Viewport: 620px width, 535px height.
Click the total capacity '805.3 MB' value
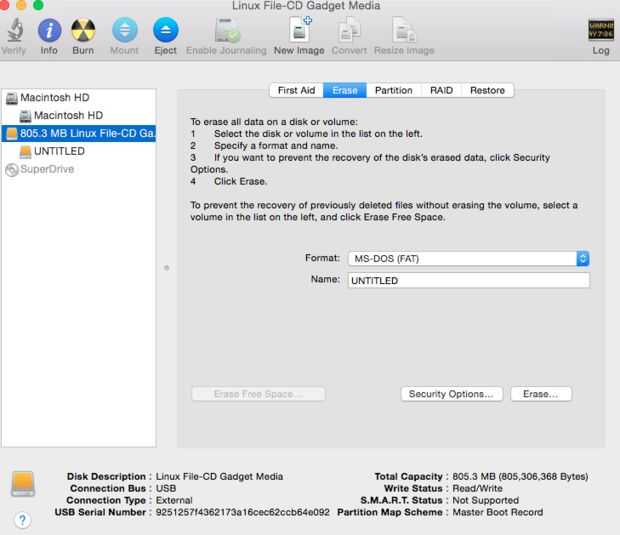point(520,476)
